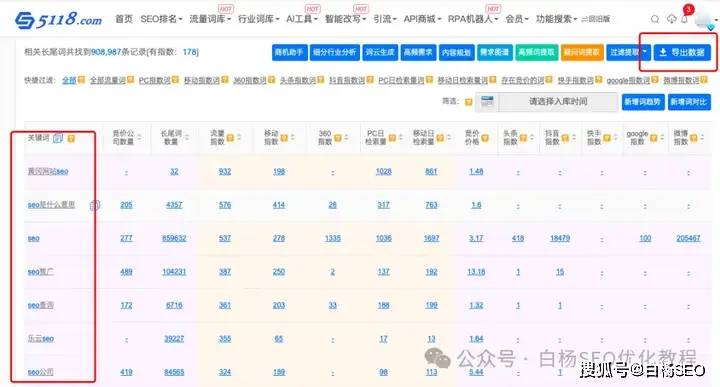
Task: Click help icon next to PC指数词 filter
Action: [x=175, y=80]
